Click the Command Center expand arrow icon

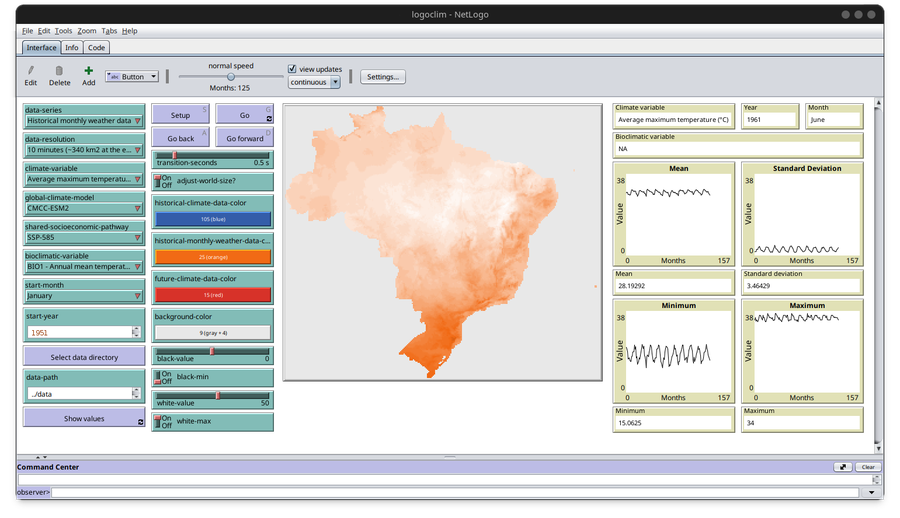[842, 467]
